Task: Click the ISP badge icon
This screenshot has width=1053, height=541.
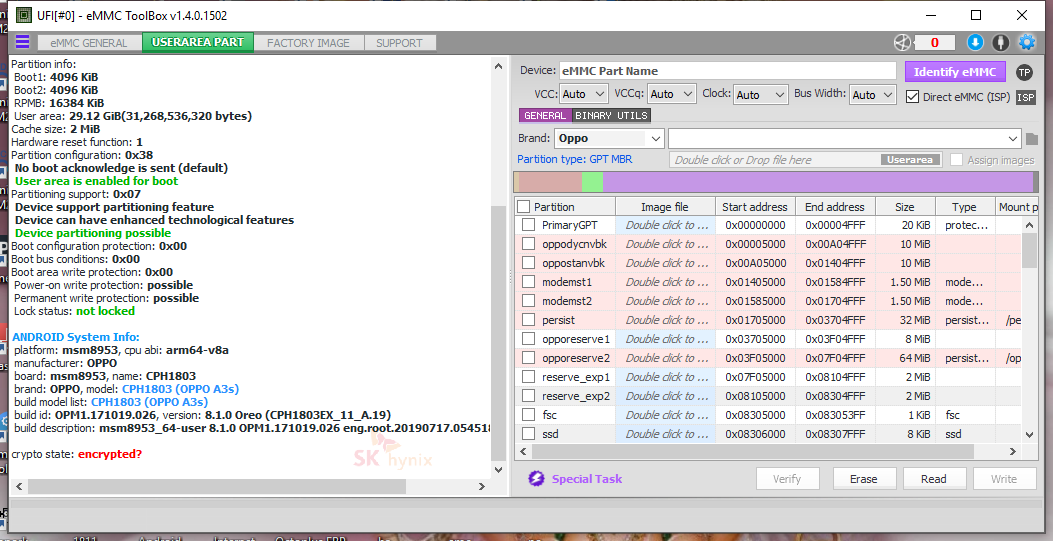Action: pos(1025,97)
